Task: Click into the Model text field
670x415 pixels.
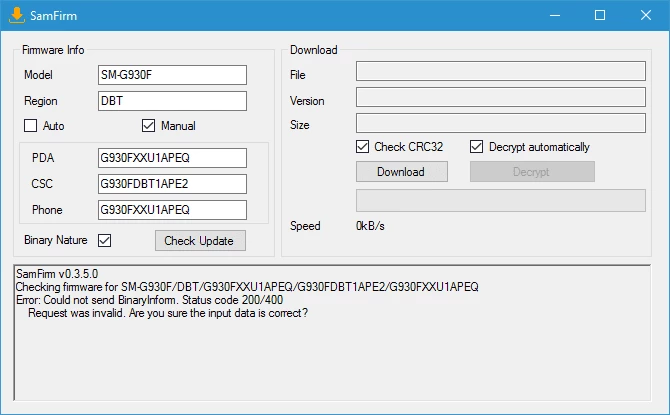Action: tap(171, 75)
